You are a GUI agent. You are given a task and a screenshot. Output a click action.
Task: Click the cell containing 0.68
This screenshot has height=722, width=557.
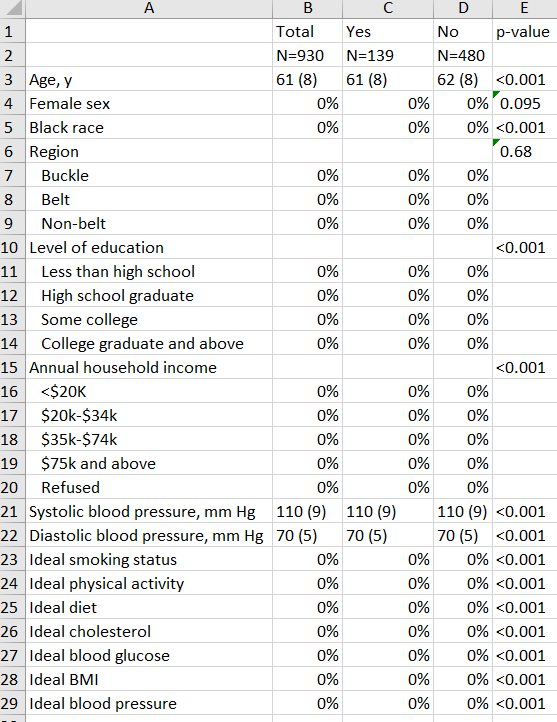[525, 151]
